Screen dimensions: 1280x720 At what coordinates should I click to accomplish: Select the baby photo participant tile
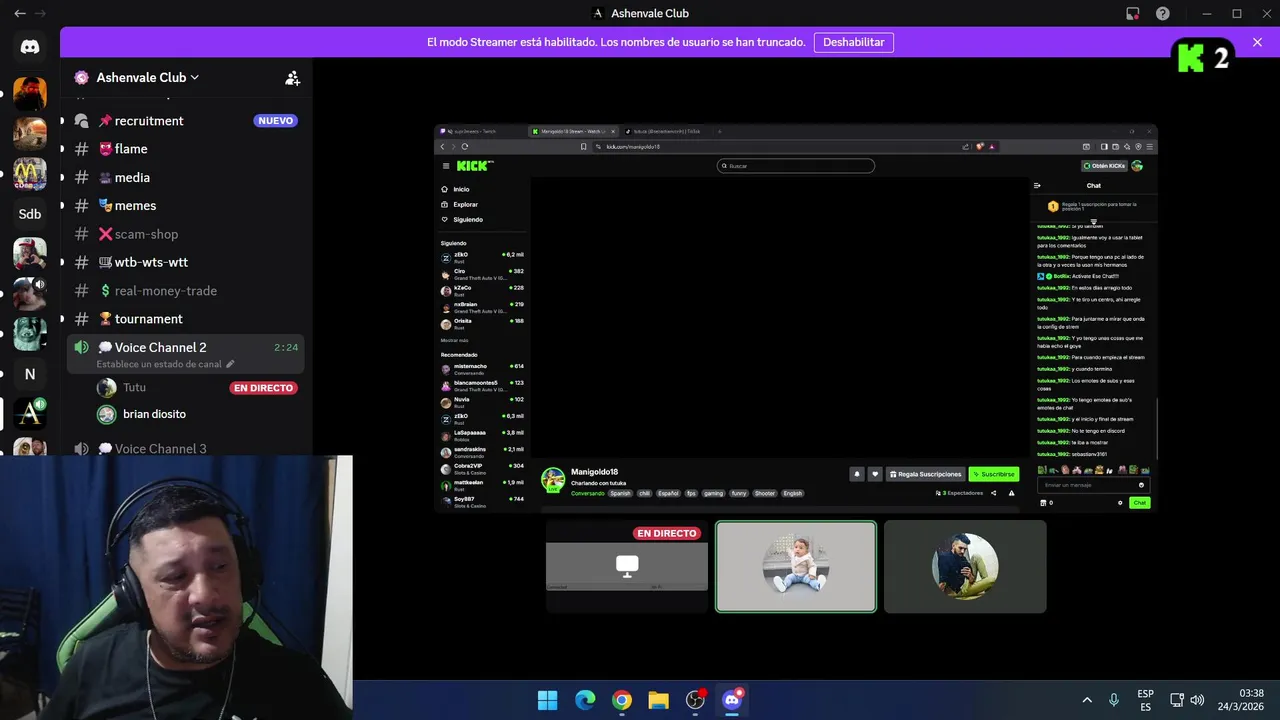[x=796, y=566]
